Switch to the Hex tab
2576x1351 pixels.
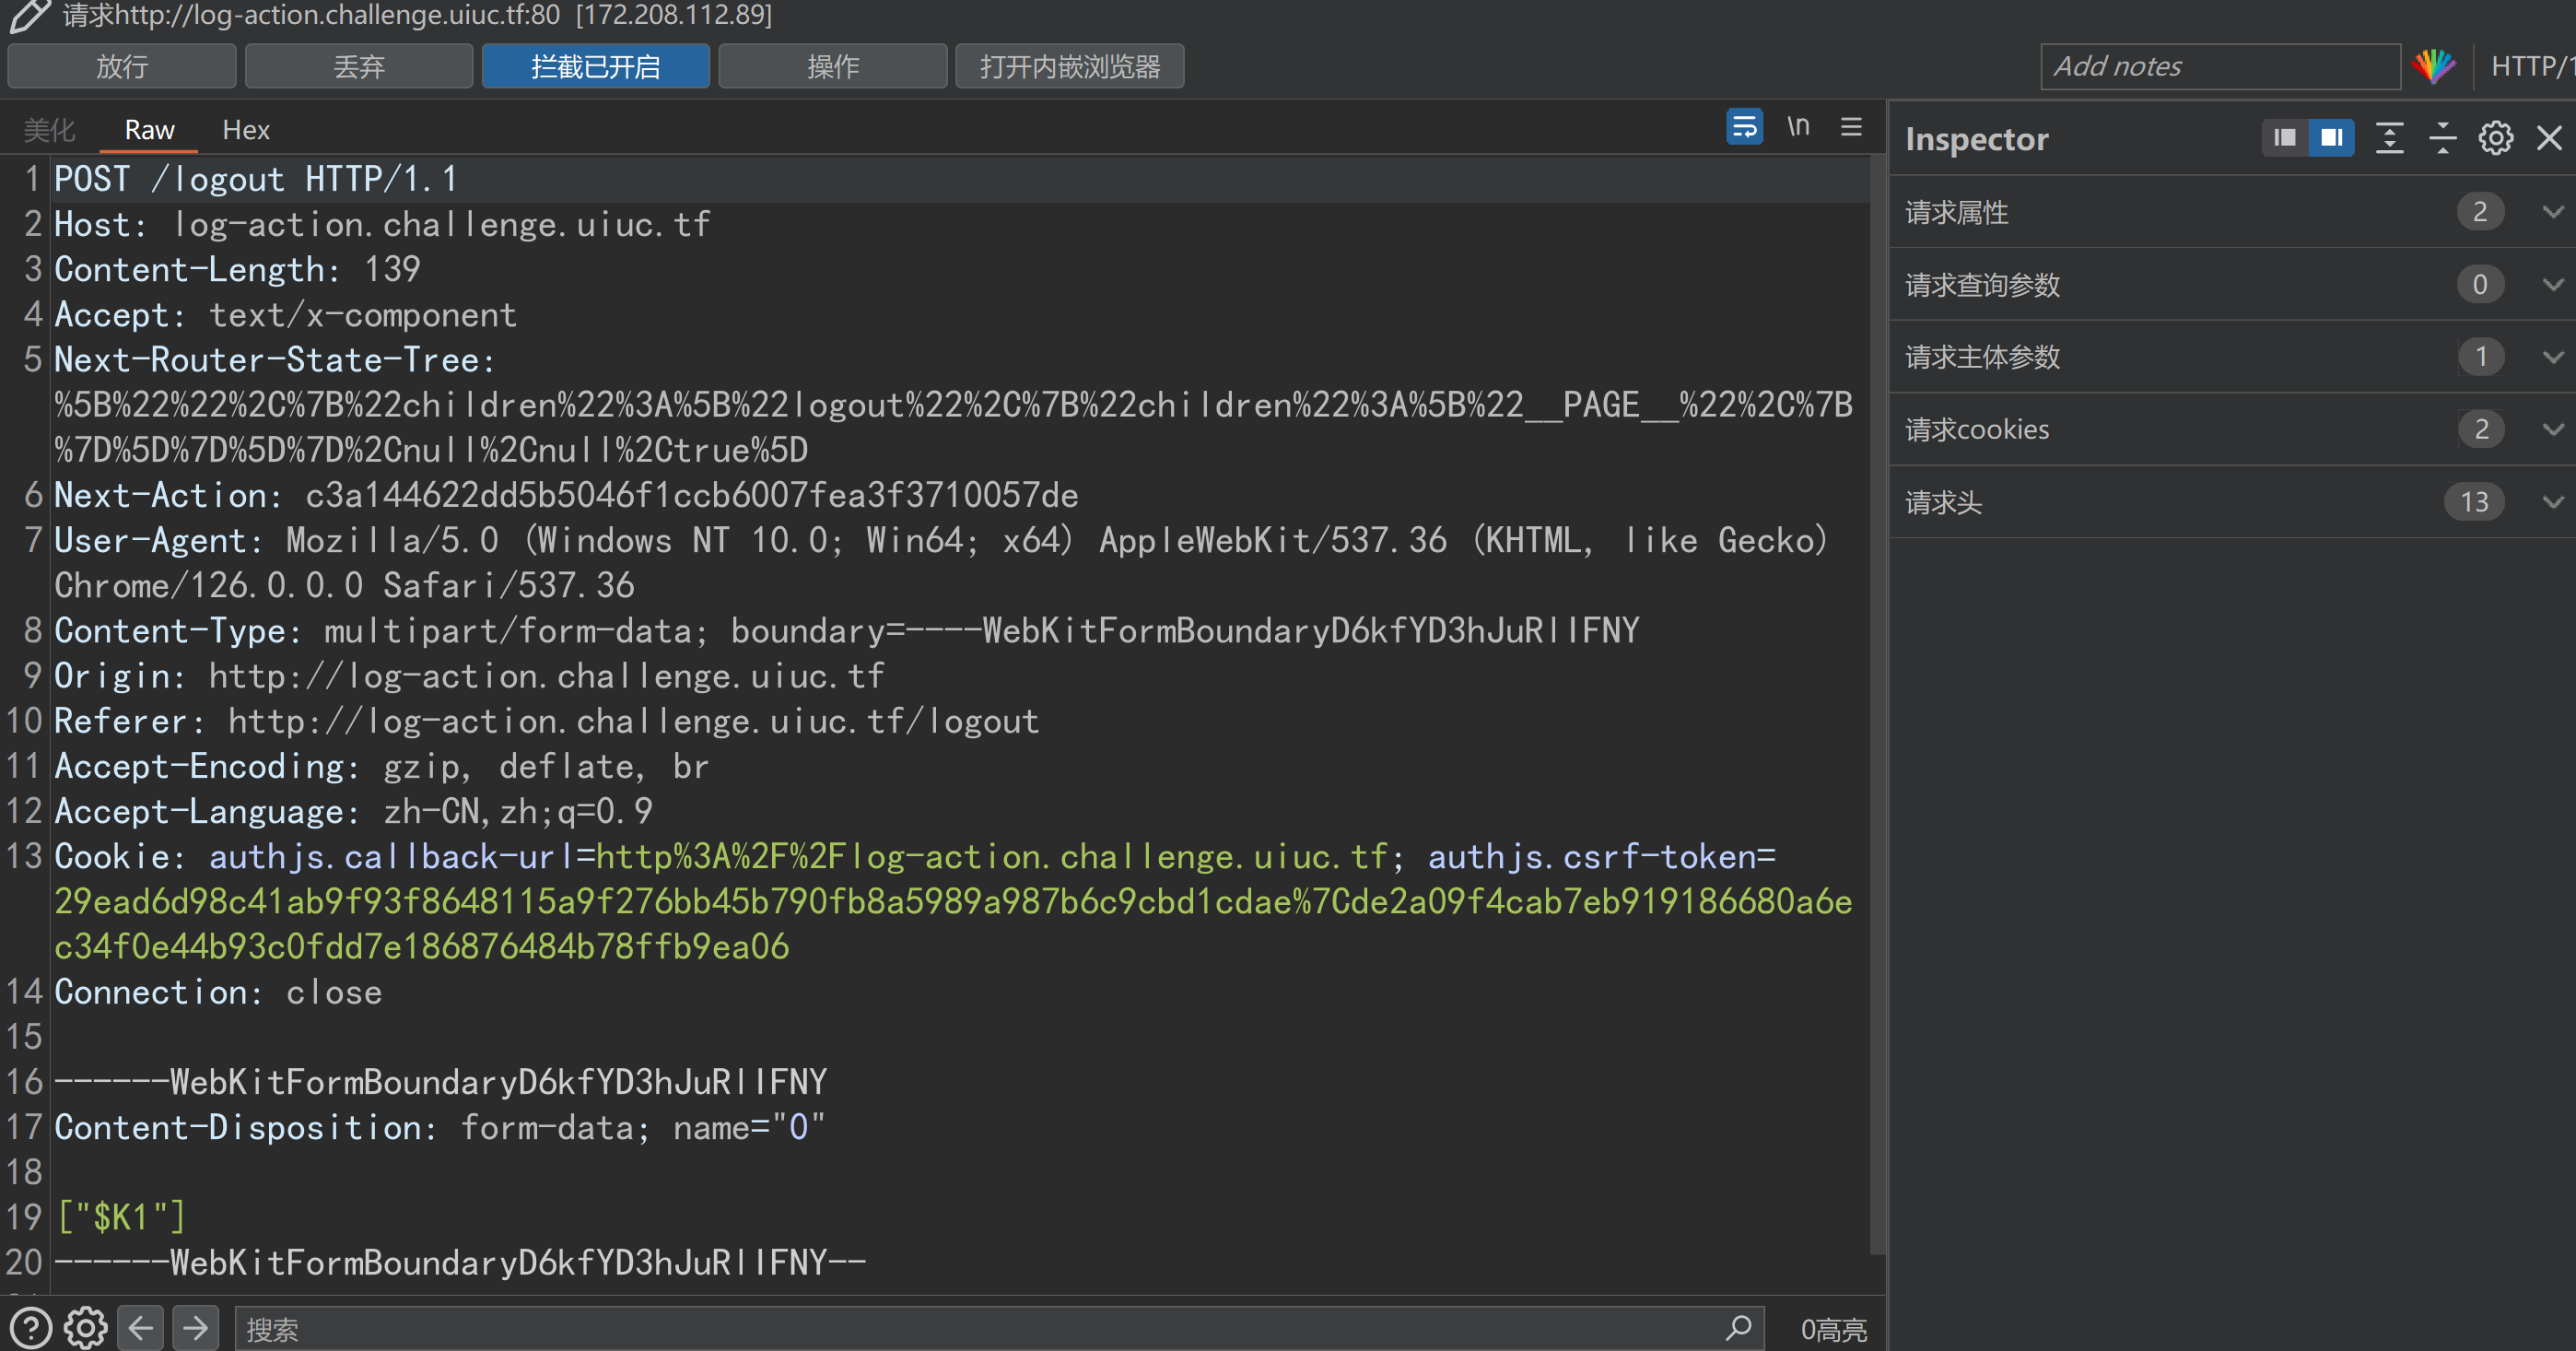[246, 129]
